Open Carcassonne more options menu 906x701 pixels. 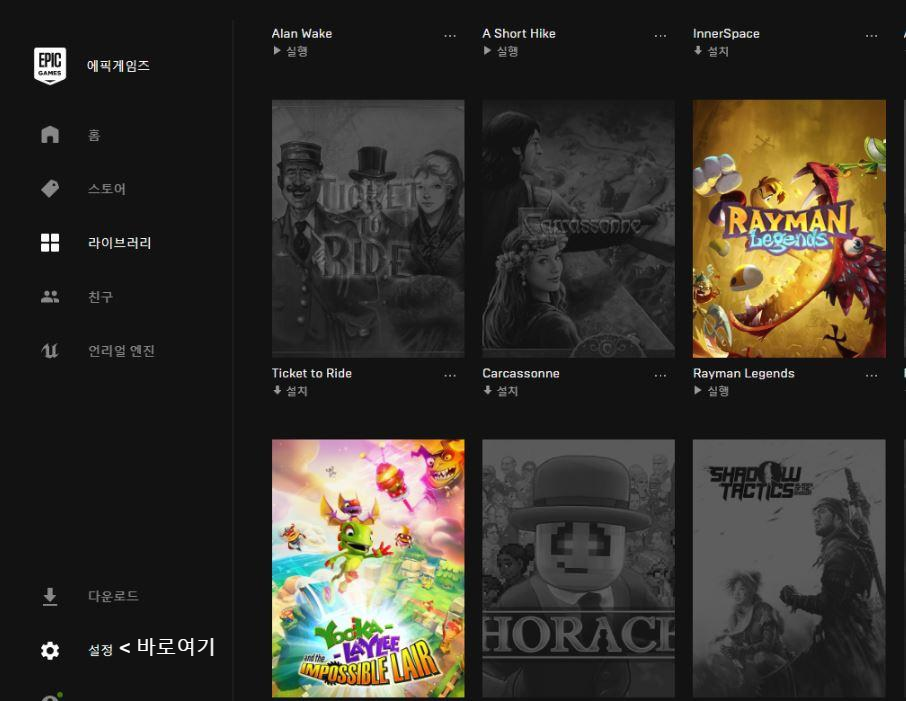[x=660, y=375]
